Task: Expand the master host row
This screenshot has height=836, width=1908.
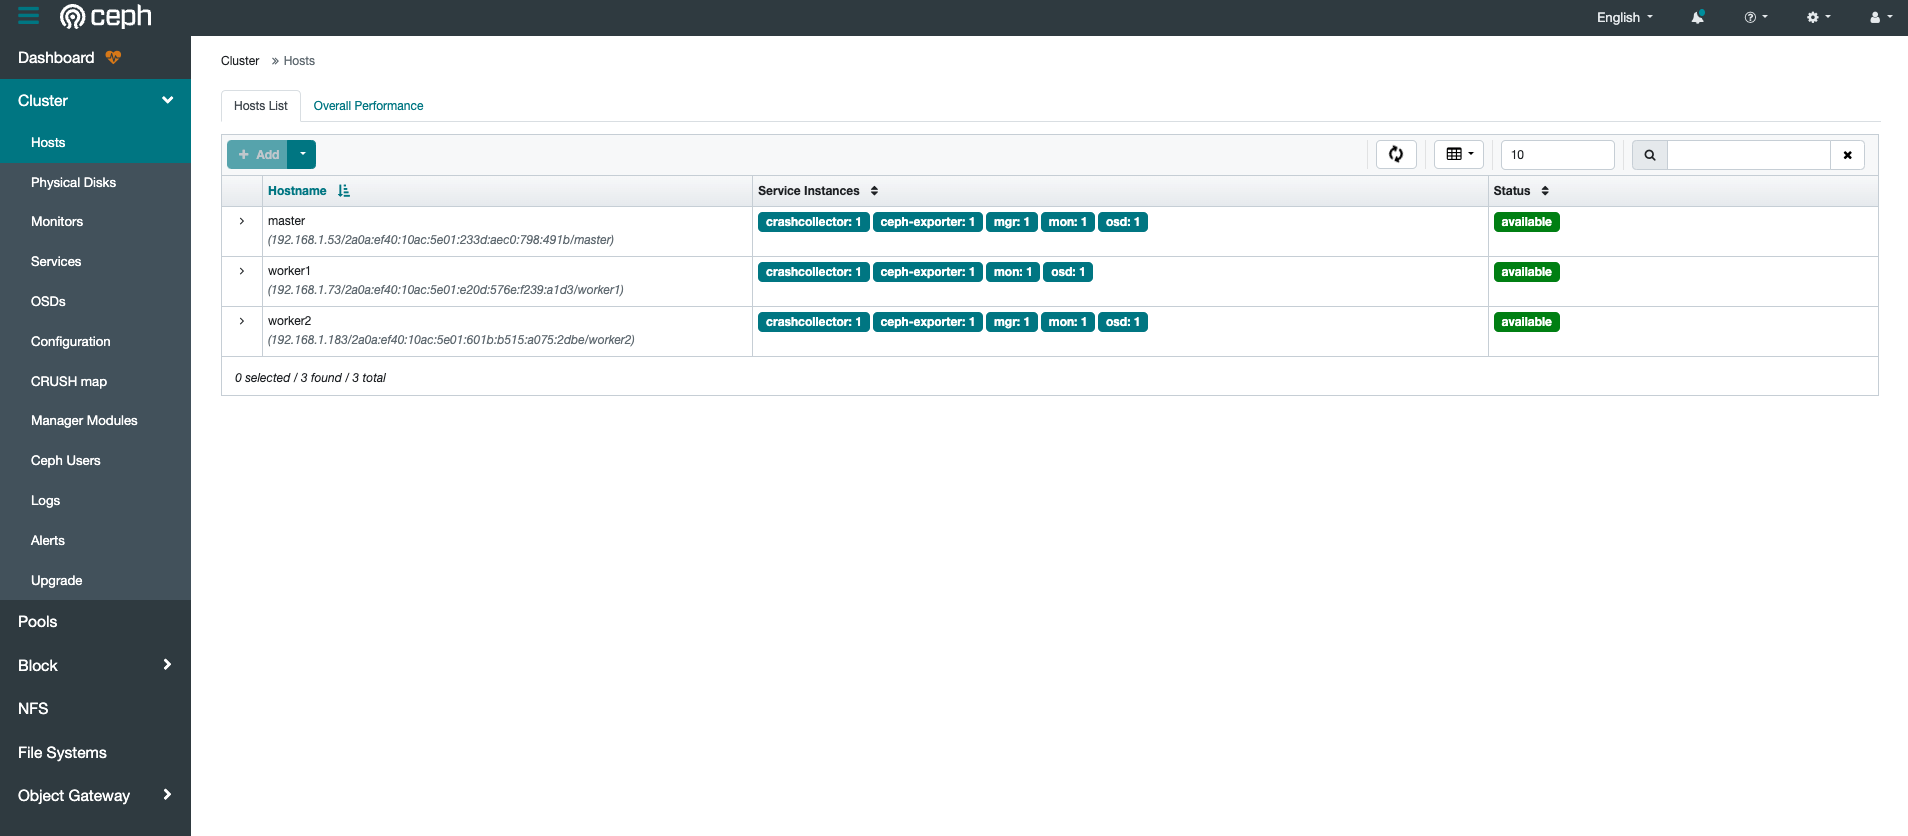Action: (x=242, y=221)
